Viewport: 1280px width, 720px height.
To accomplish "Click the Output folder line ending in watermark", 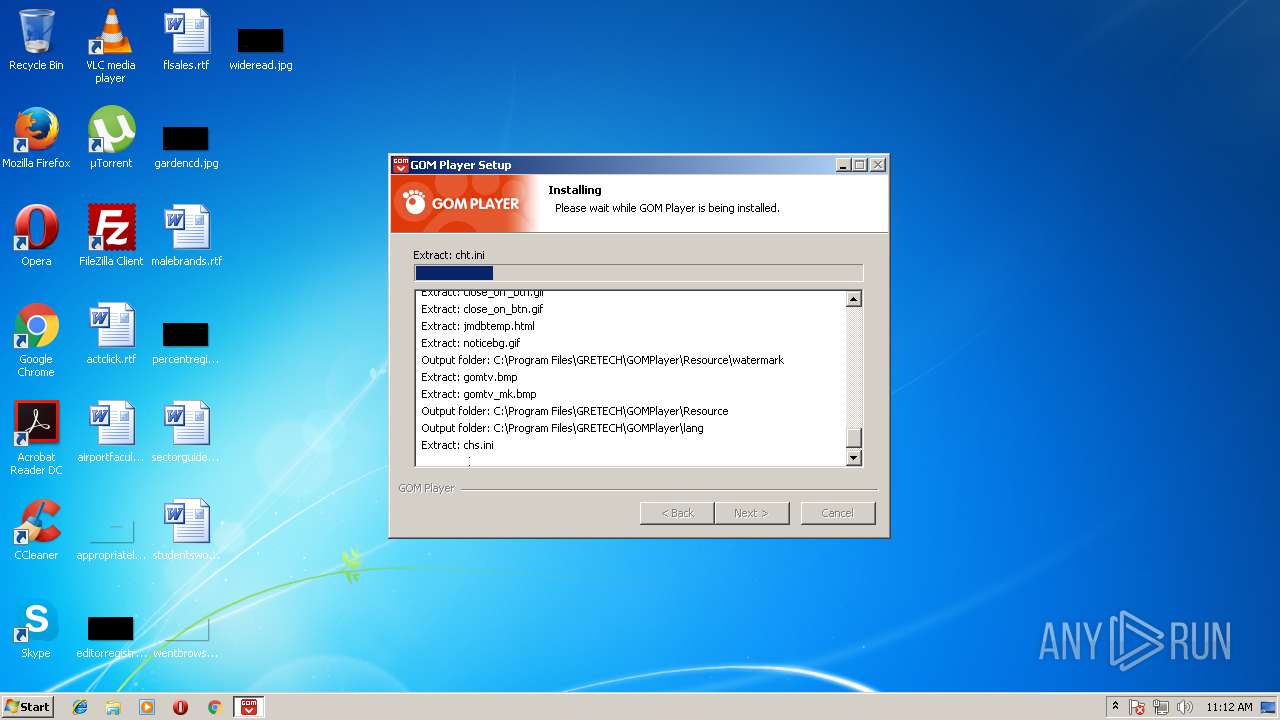I will point(602,360).
